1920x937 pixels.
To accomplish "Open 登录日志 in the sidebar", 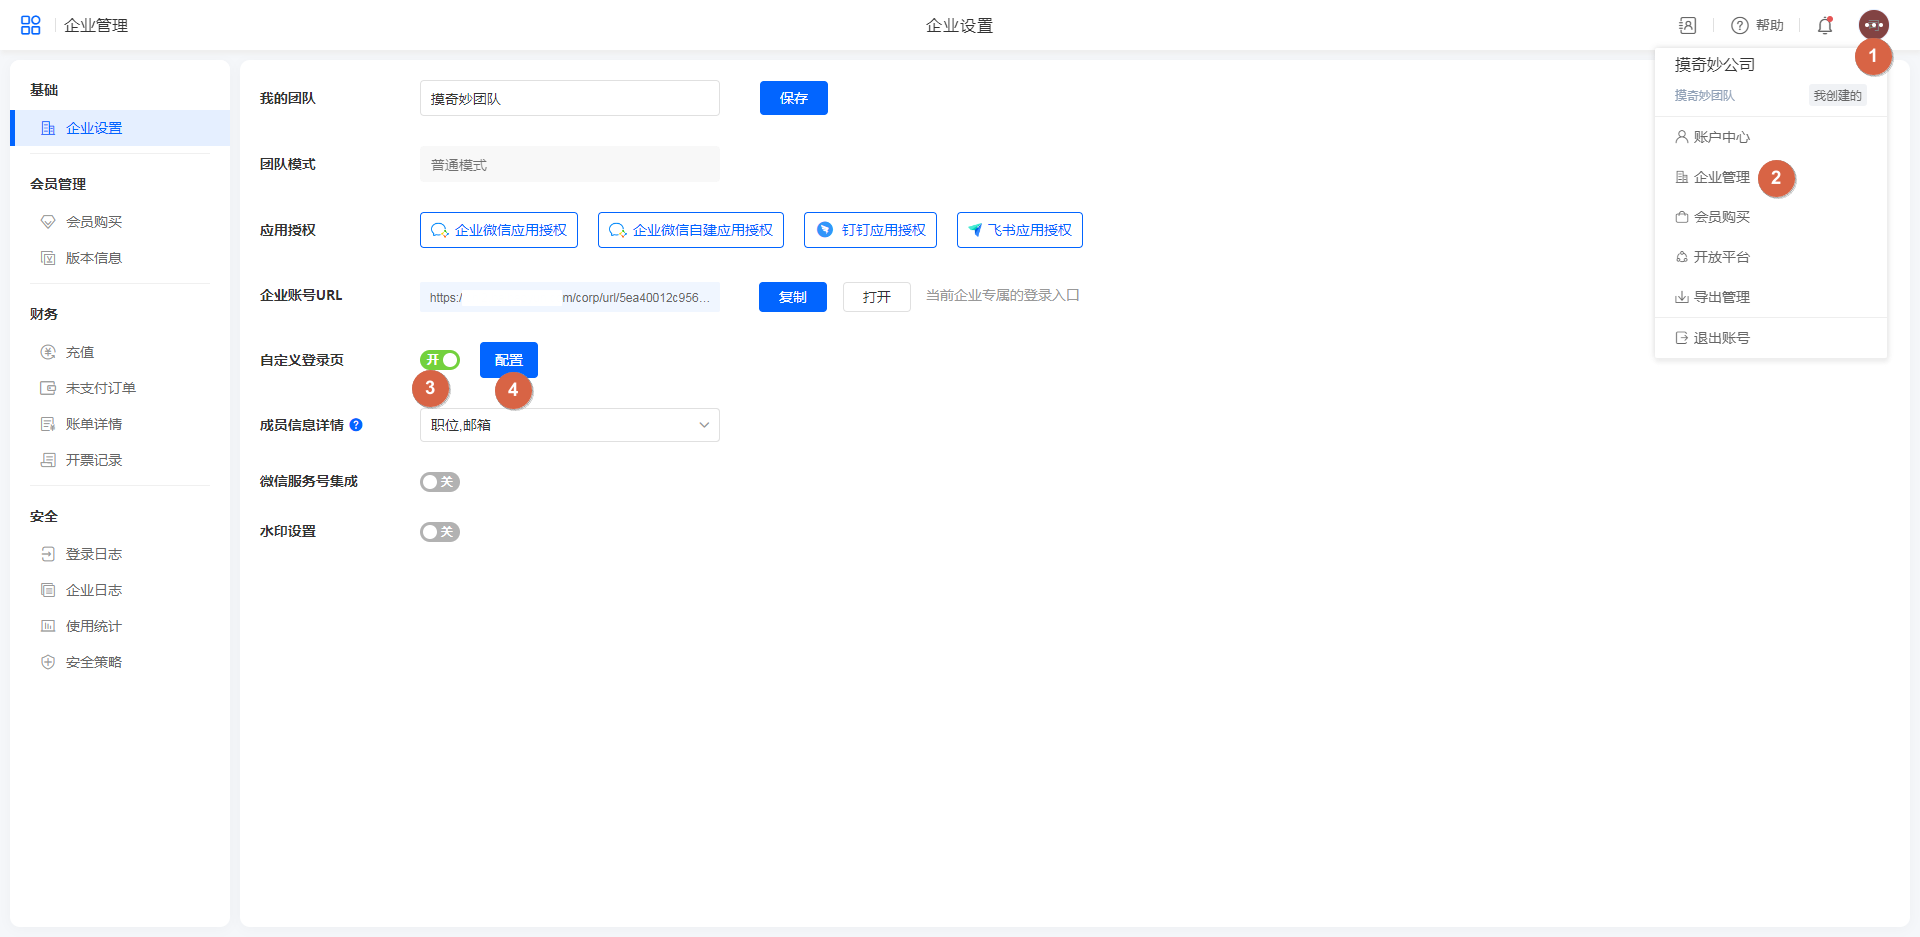I will (93, 554).
